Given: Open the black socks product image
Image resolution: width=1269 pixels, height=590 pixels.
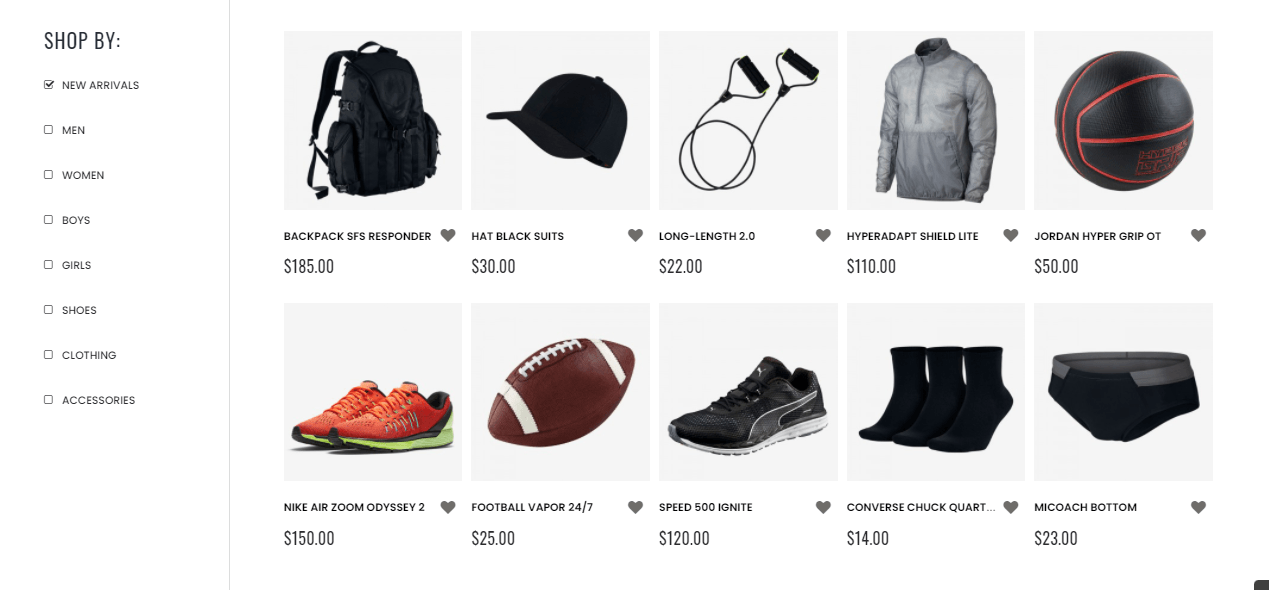Looking at the screenshot, I should click(x=935, y=392).
